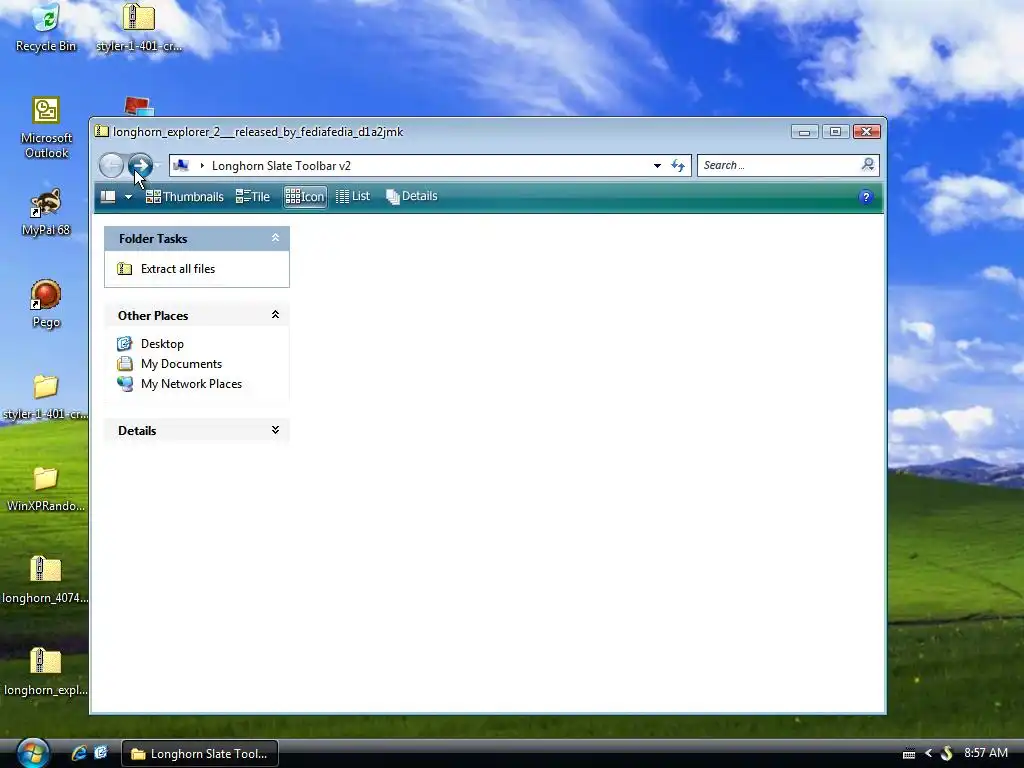This screenshot has width=1024, height=768.
Task: Click the zip icon in window title bar
Action: point(101,131)
